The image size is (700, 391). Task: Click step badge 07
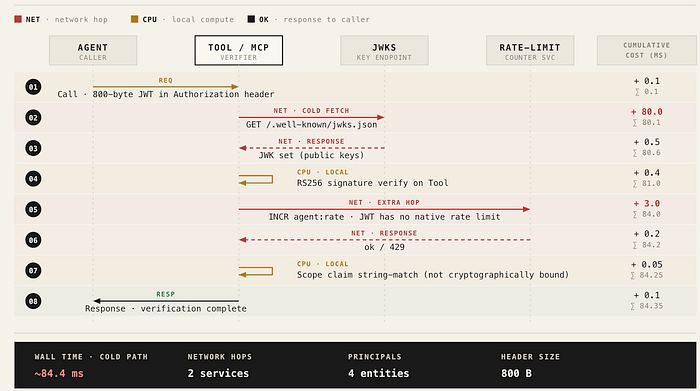point(33,270)
